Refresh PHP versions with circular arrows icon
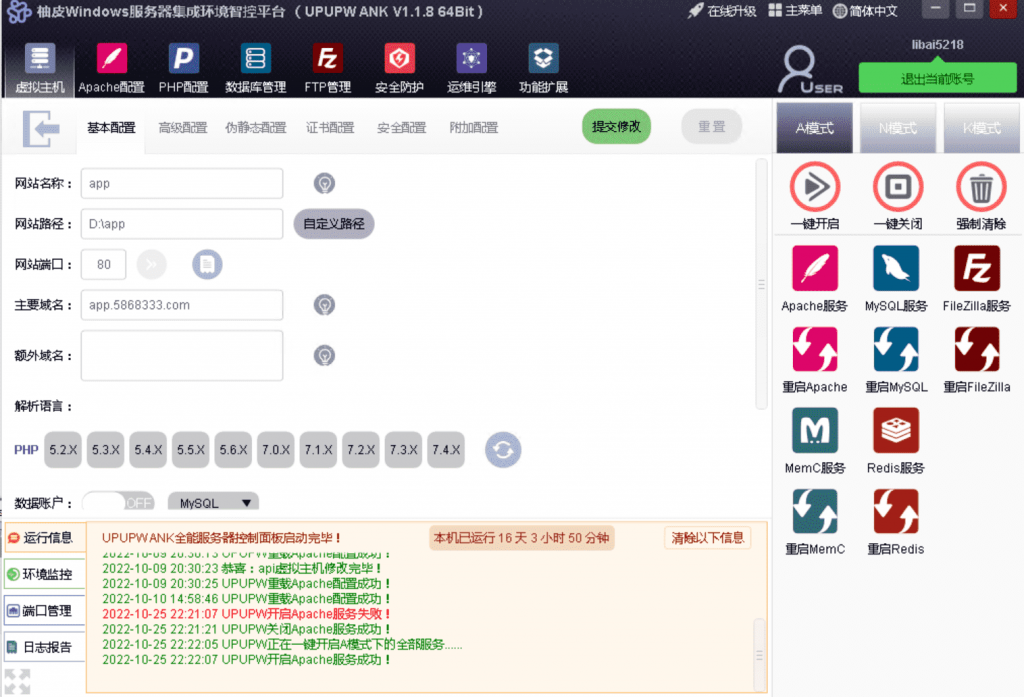Image resolution: width=1024 pixels, height=697 pixels. point(503,450)
